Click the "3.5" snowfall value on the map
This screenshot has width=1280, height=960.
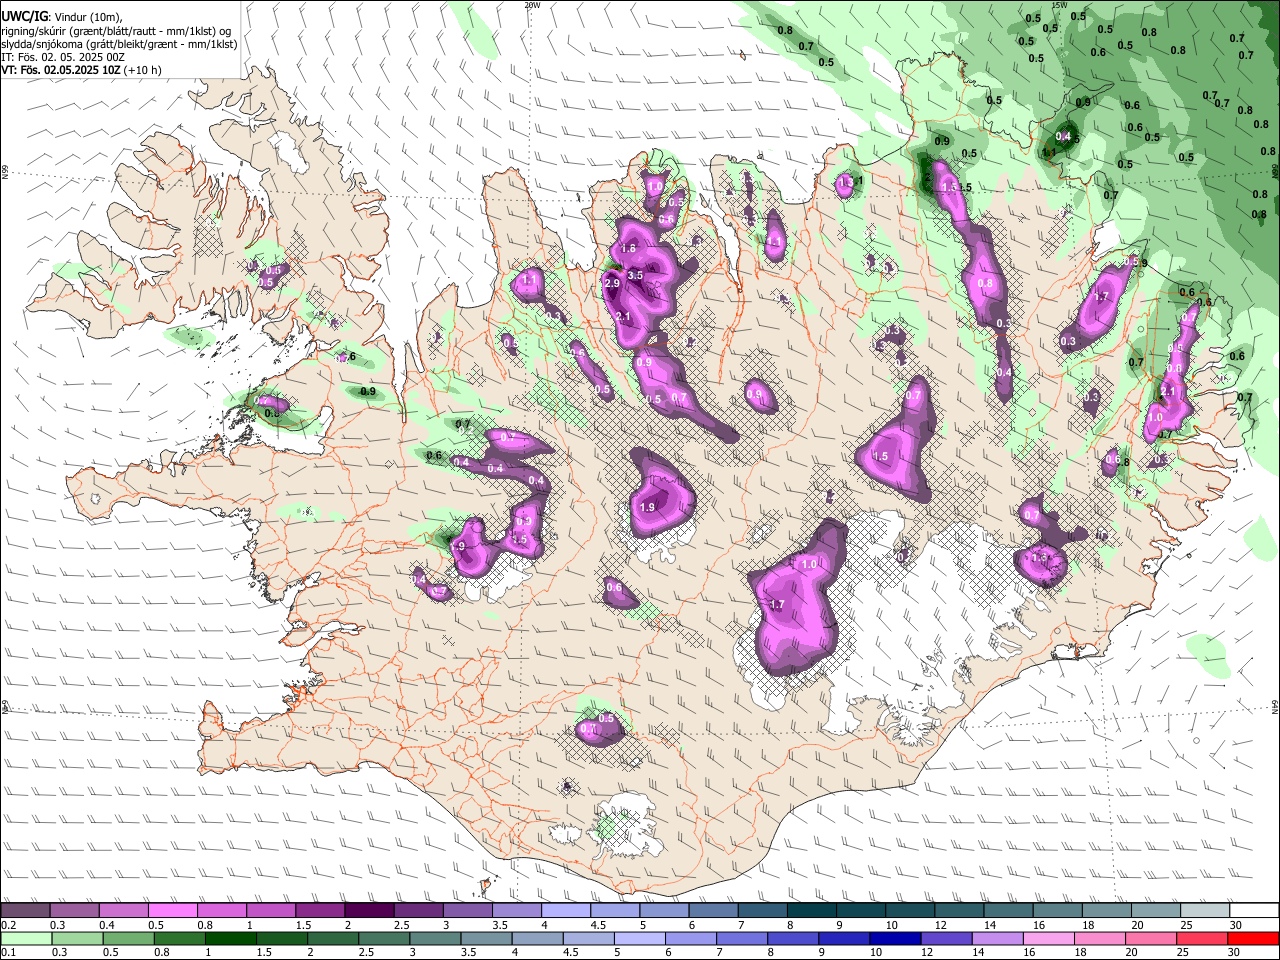[635, 275]
